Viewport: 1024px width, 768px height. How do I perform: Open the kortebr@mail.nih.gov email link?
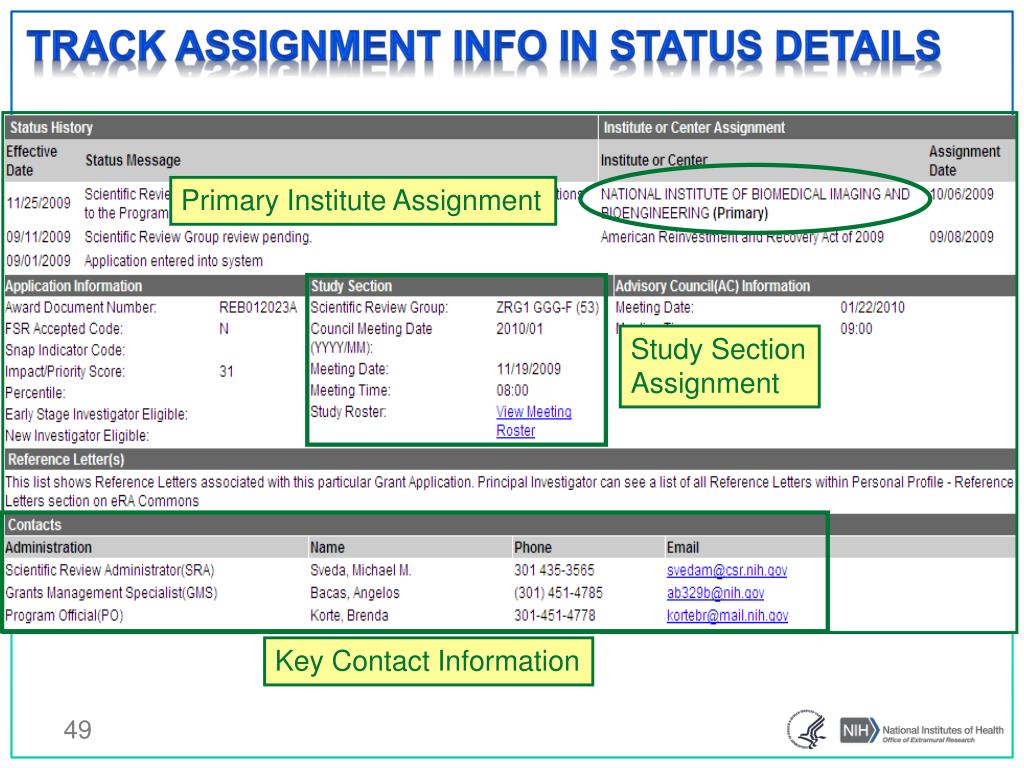click(x=728, y=615)
